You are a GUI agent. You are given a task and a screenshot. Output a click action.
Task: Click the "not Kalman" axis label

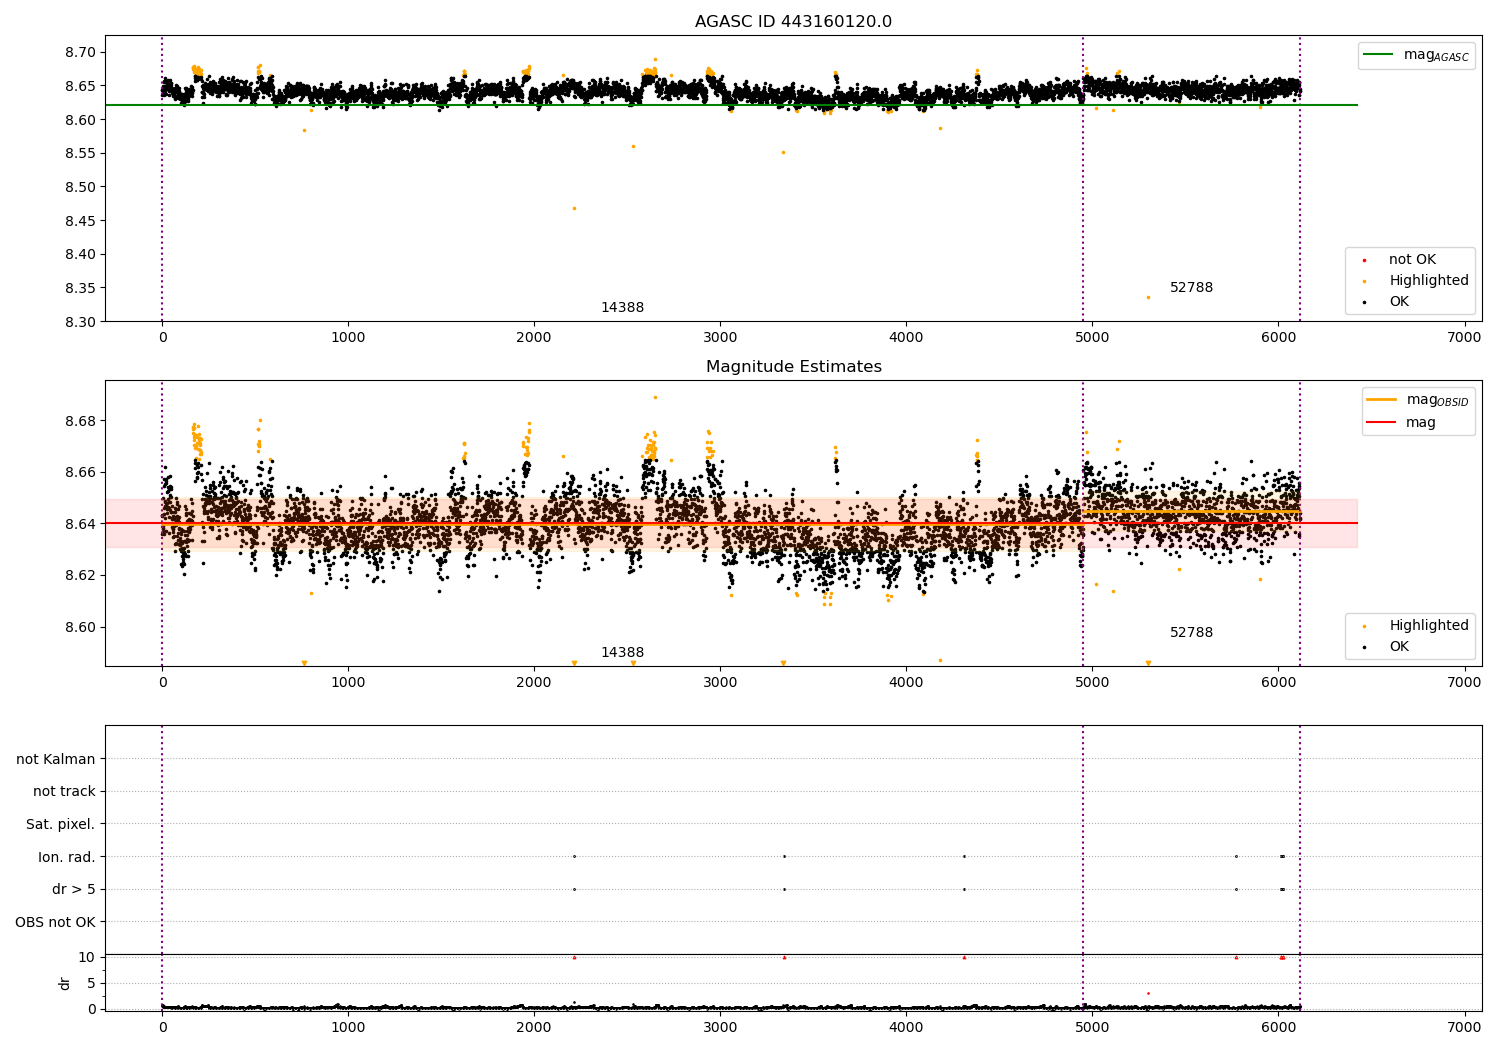click(x=56, y=759)
